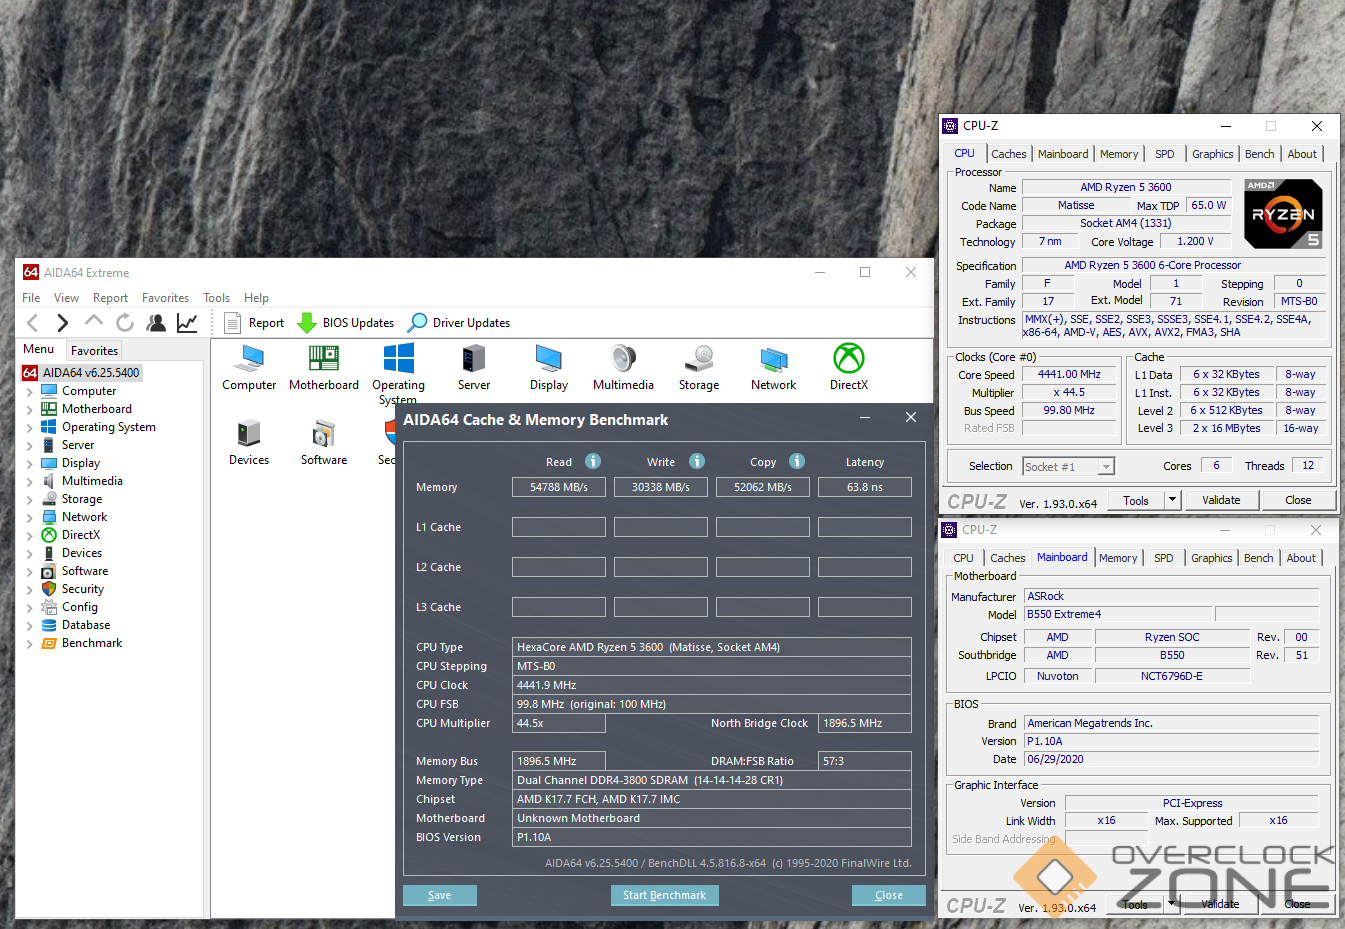Click the CPU Clock 4441.9 MHz field
Screen dimensions: 1345x929
pos(711,685)
